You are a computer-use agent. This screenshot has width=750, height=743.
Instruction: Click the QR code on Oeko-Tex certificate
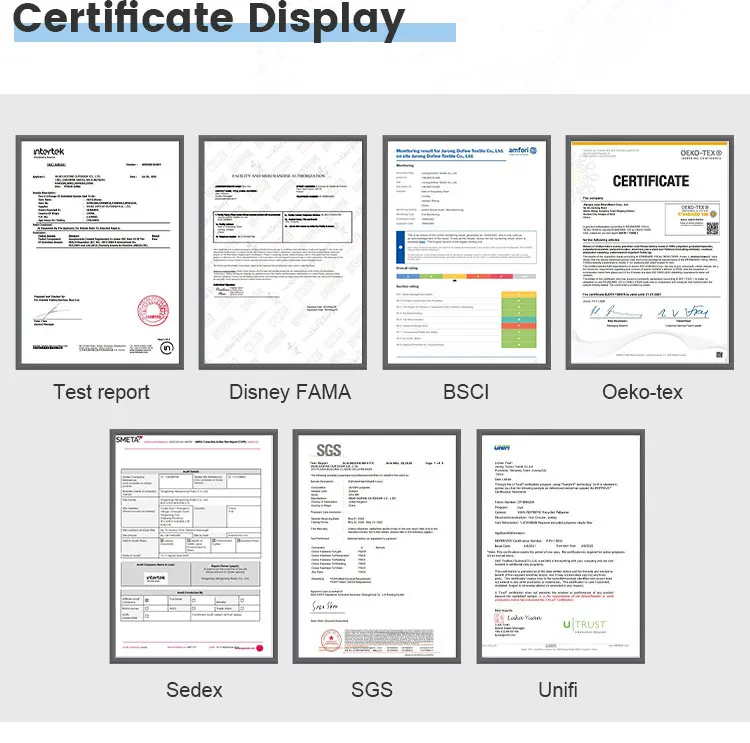[713, 228]
